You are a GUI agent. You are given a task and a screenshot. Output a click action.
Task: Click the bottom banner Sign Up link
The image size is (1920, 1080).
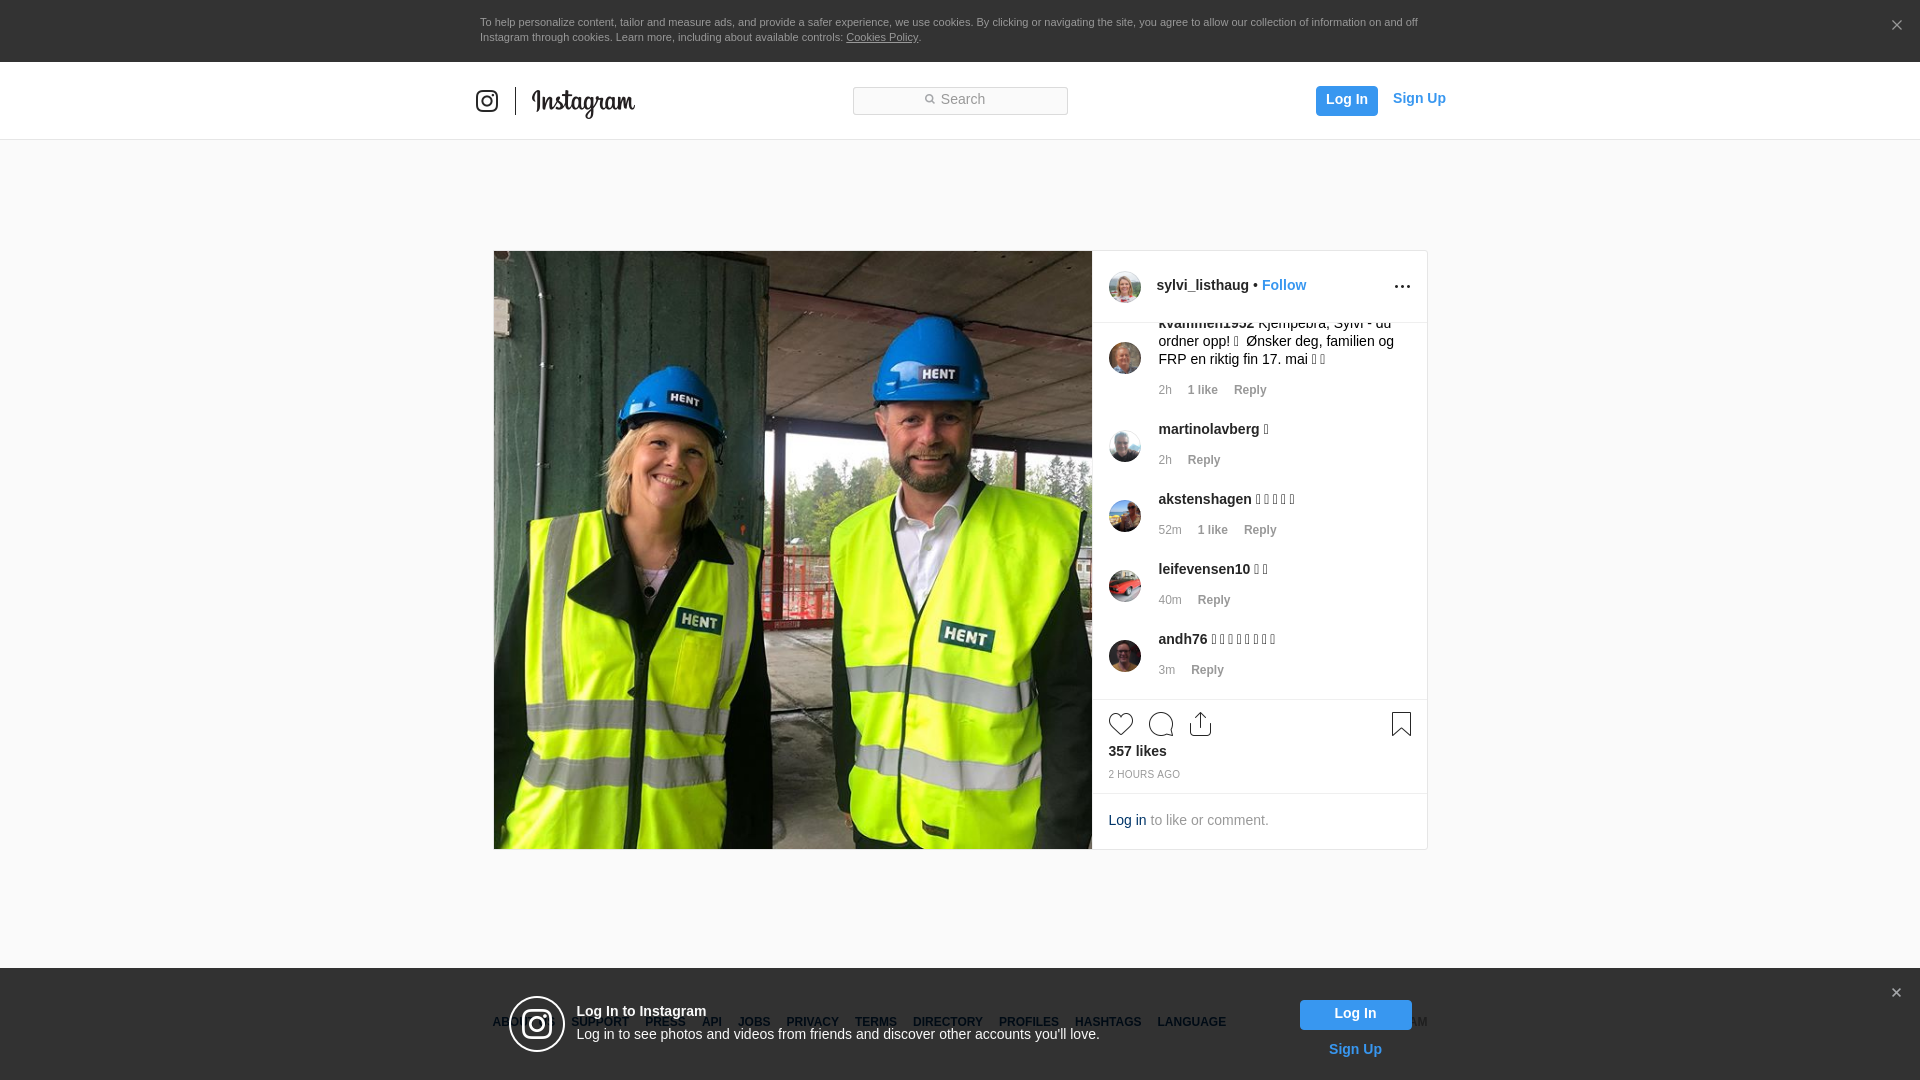point(1355,1049)
